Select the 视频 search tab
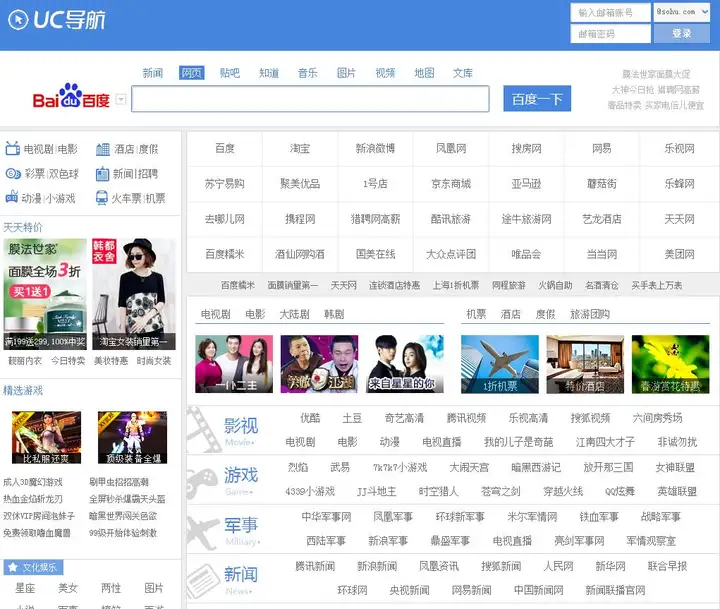This screenshot has width=720, height=609. pyautogui.click(x=385, y=73)
